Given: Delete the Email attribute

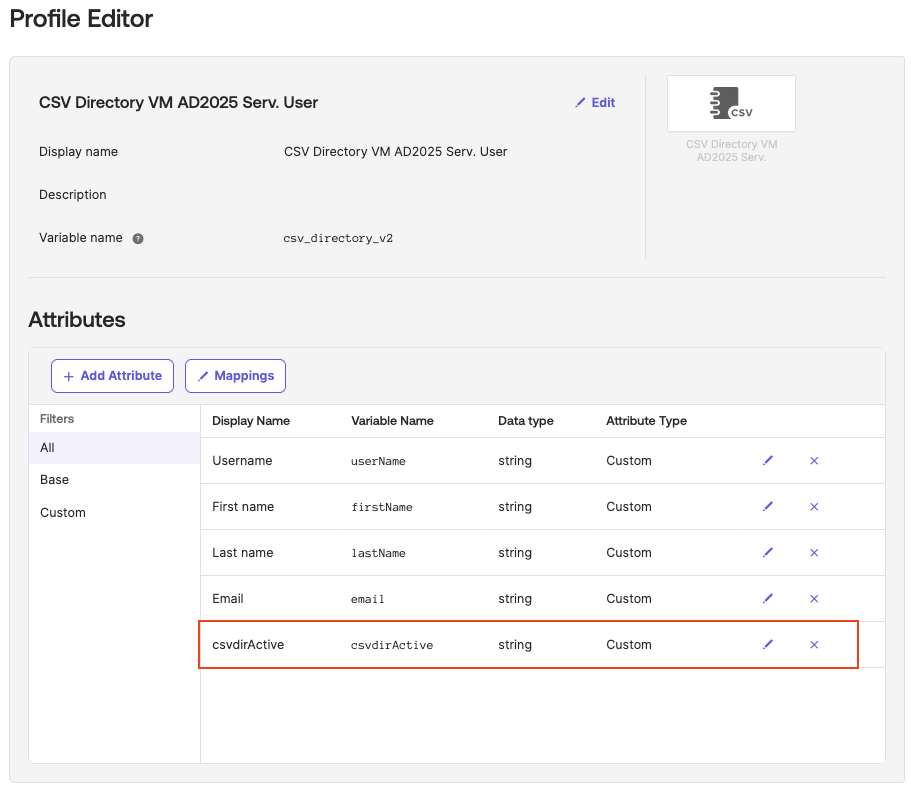Looking at the screenshot, I should pyautogui.click(x=814, y=599).
